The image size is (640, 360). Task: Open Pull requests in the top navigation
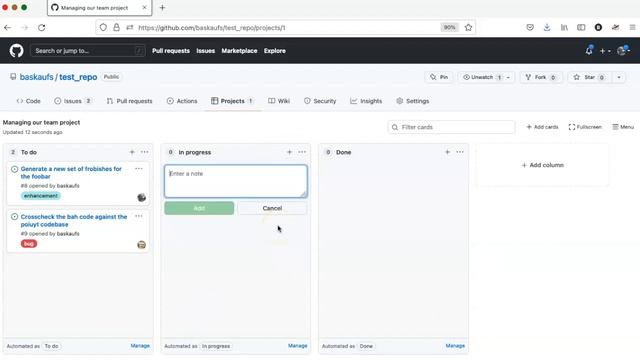click(x=171, y=51)
